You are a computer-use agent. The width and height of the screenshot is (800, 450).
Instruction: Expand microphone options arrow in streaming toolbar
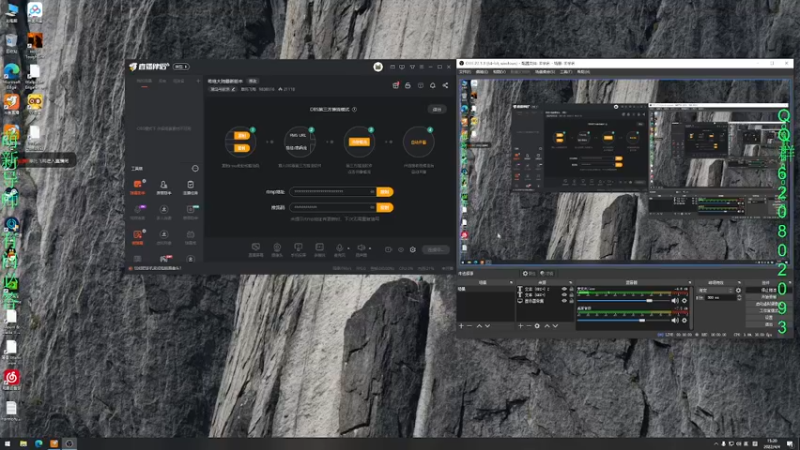(x=348, y=248)
